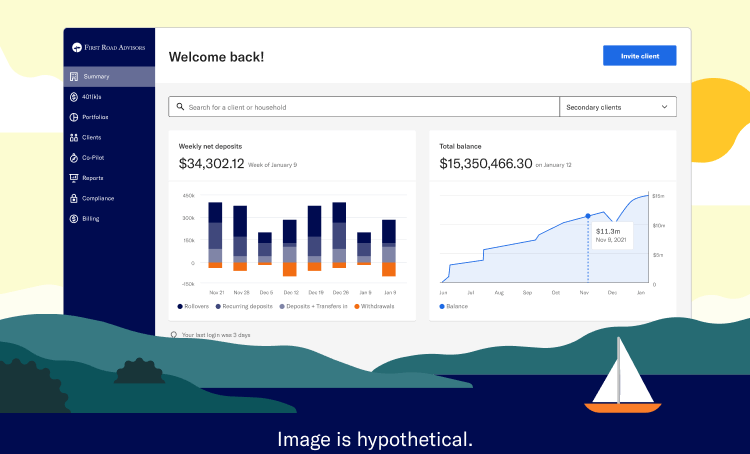Click the Summary building icon in sidebar

click(x=74, y=77)
